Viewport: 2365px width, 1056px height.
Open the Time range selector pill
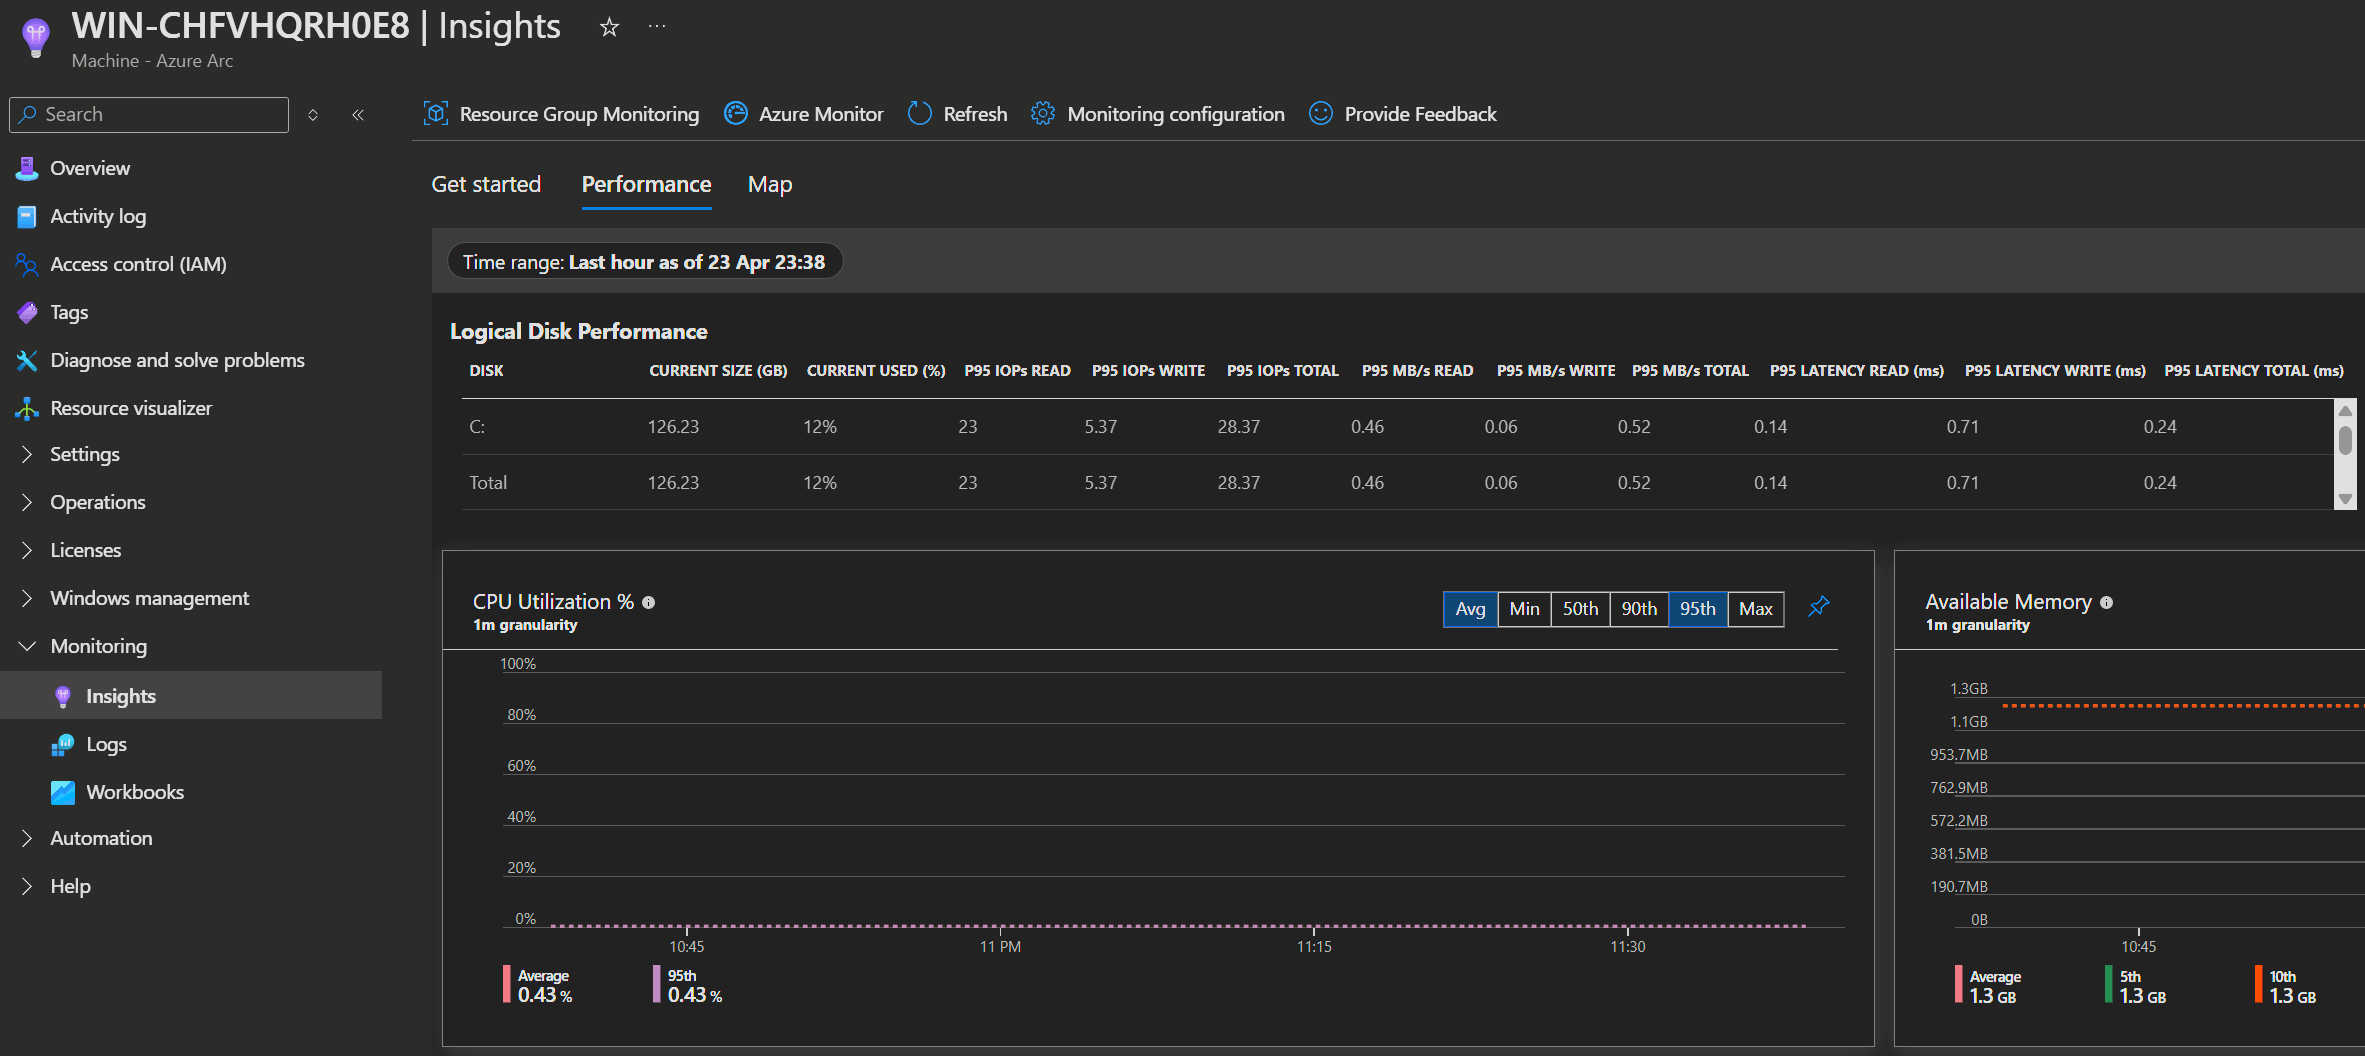(x=644, y=262)
